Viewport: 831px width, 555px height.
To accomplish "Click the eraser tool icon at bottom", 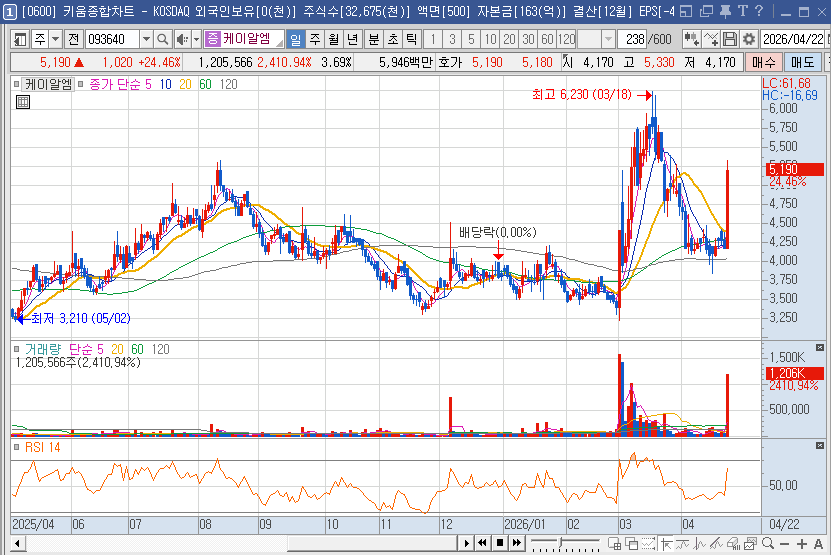I will click(x=733, y=543).
